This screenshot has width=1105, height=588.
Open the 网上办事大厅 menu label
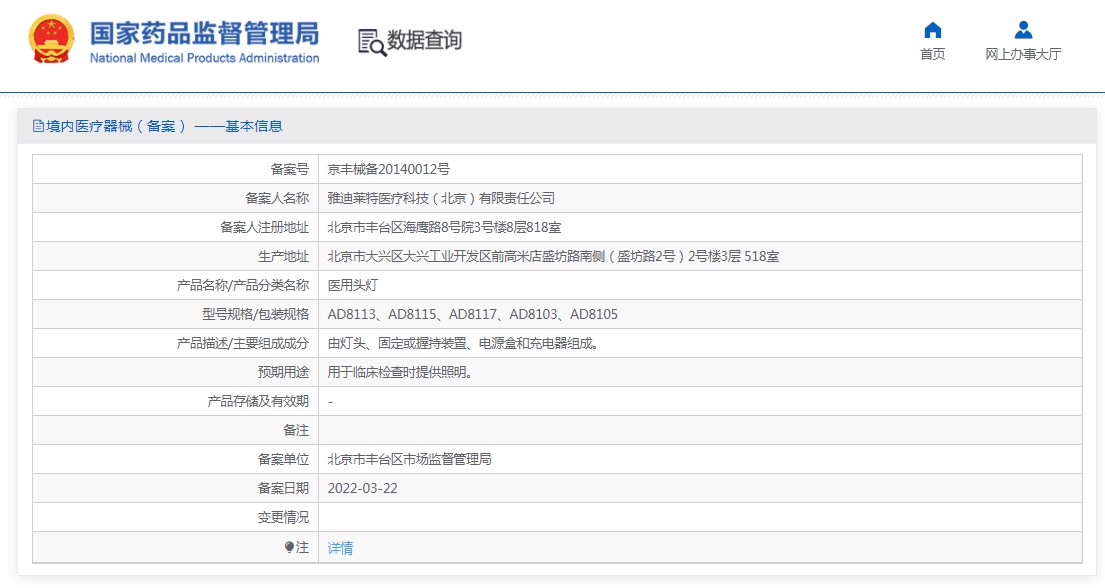(1023, 54)
